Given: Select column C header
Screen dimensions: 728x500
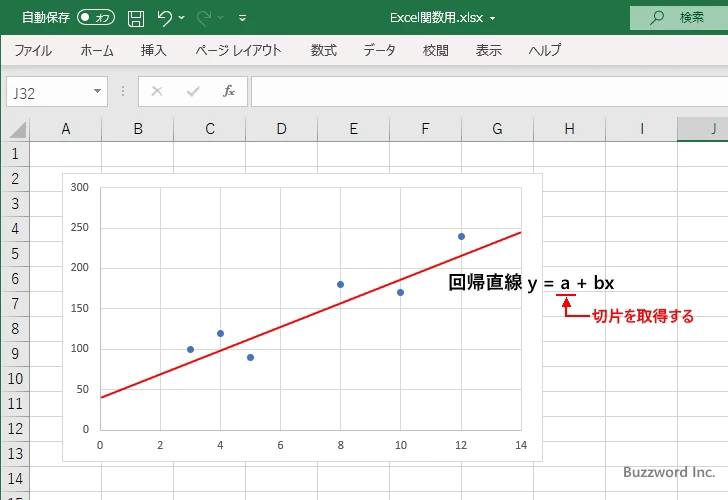Looking at the screenshot, I should (209, 129).
